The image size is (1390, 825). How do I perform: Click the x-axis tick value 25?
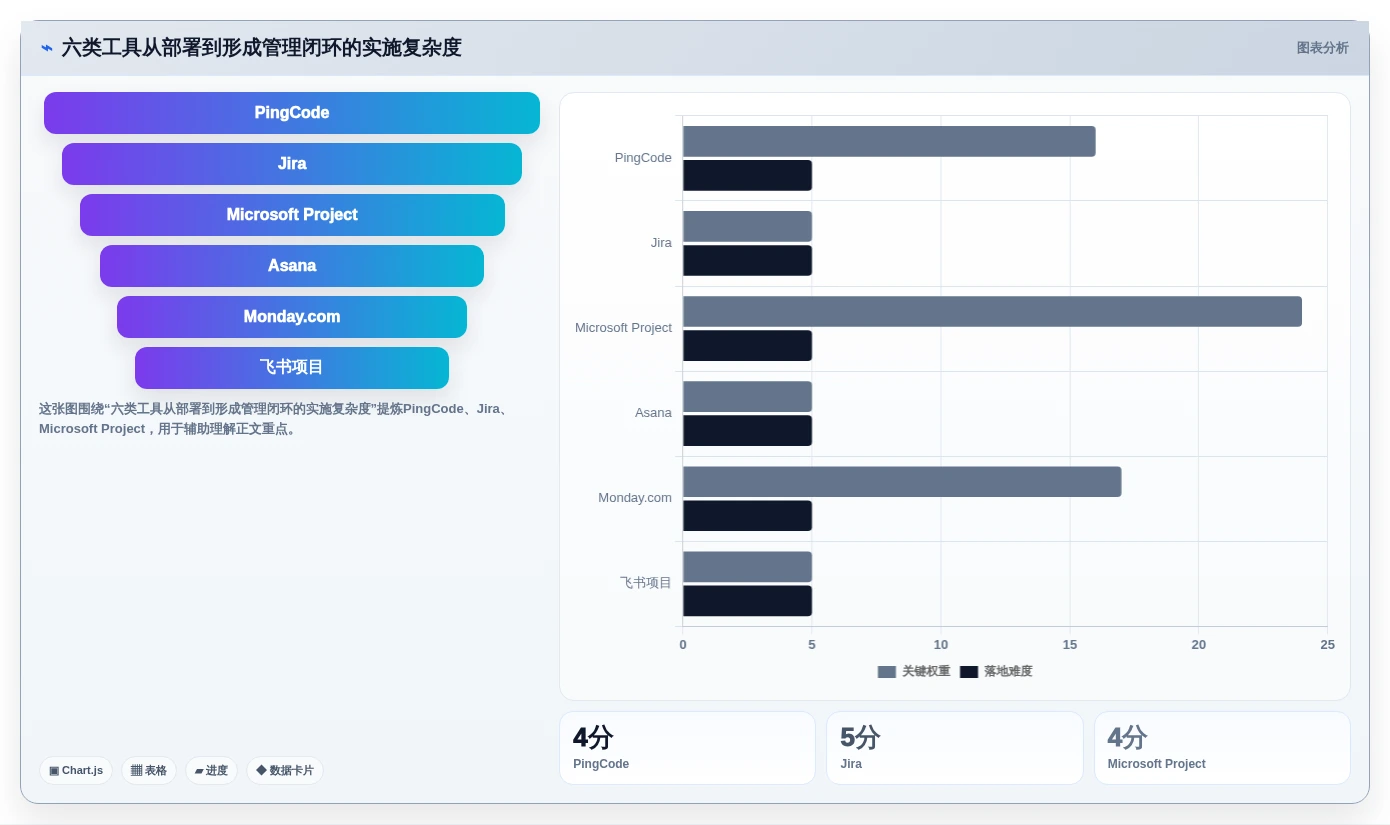(1327, 645)
